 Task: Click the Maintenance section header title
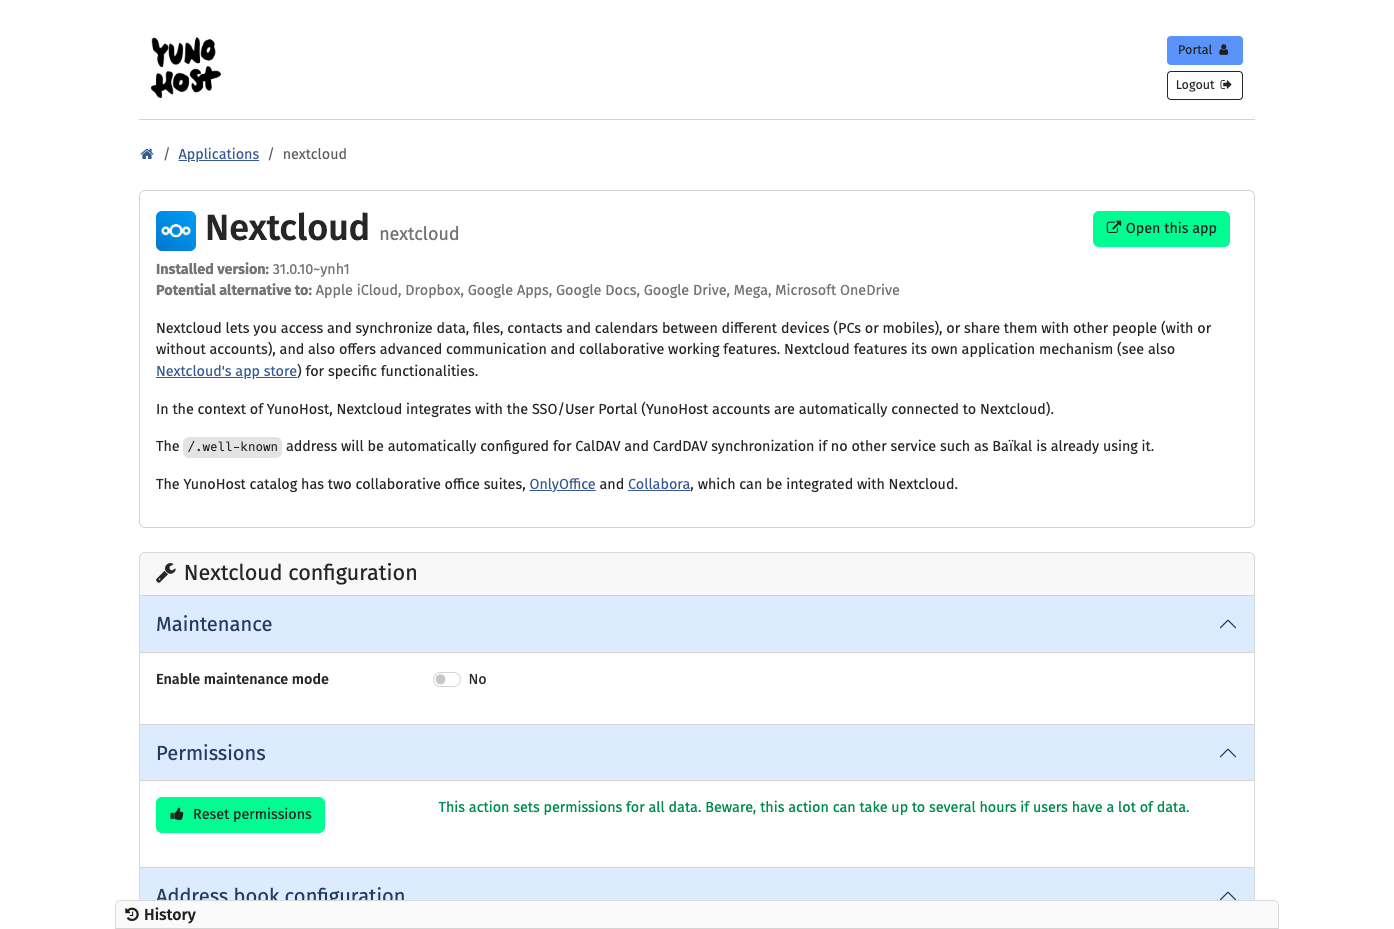pyautogui.click(x=214, y=624)
